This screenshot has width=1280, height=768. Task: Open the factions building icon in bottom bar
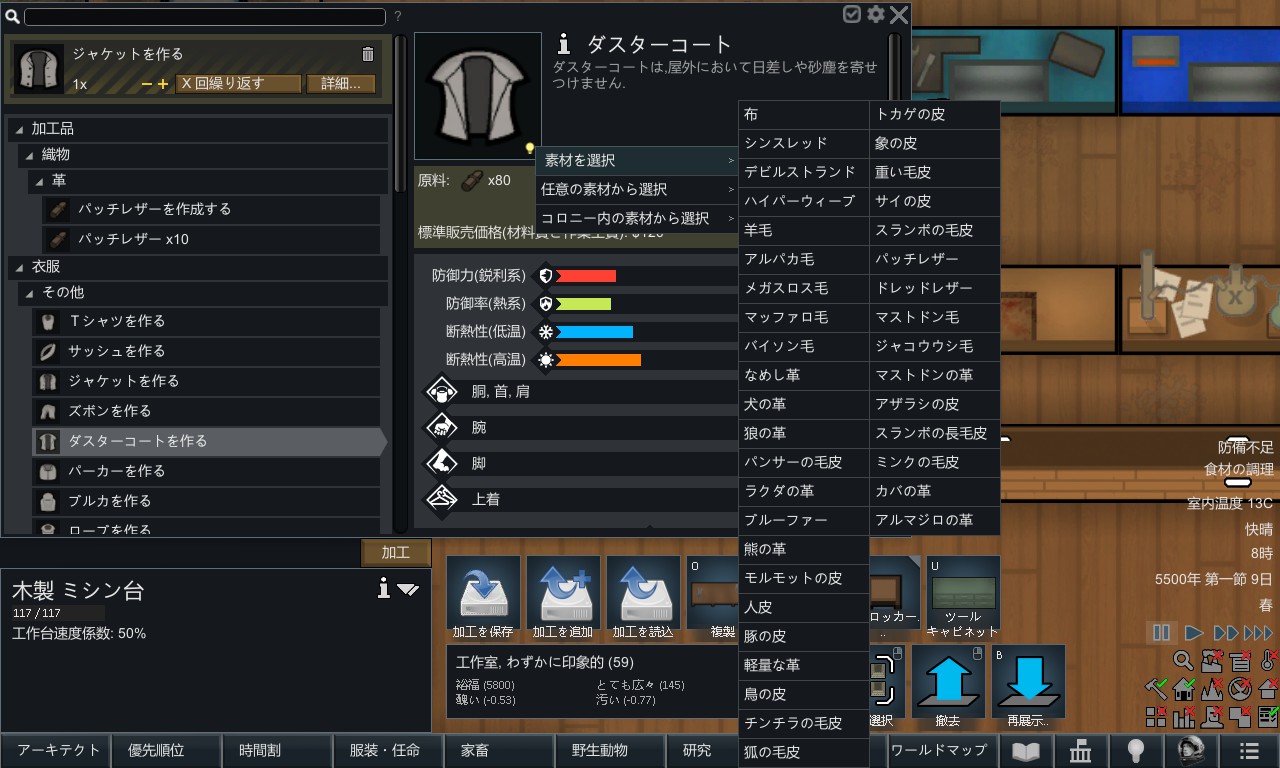tap(1081, 751)
